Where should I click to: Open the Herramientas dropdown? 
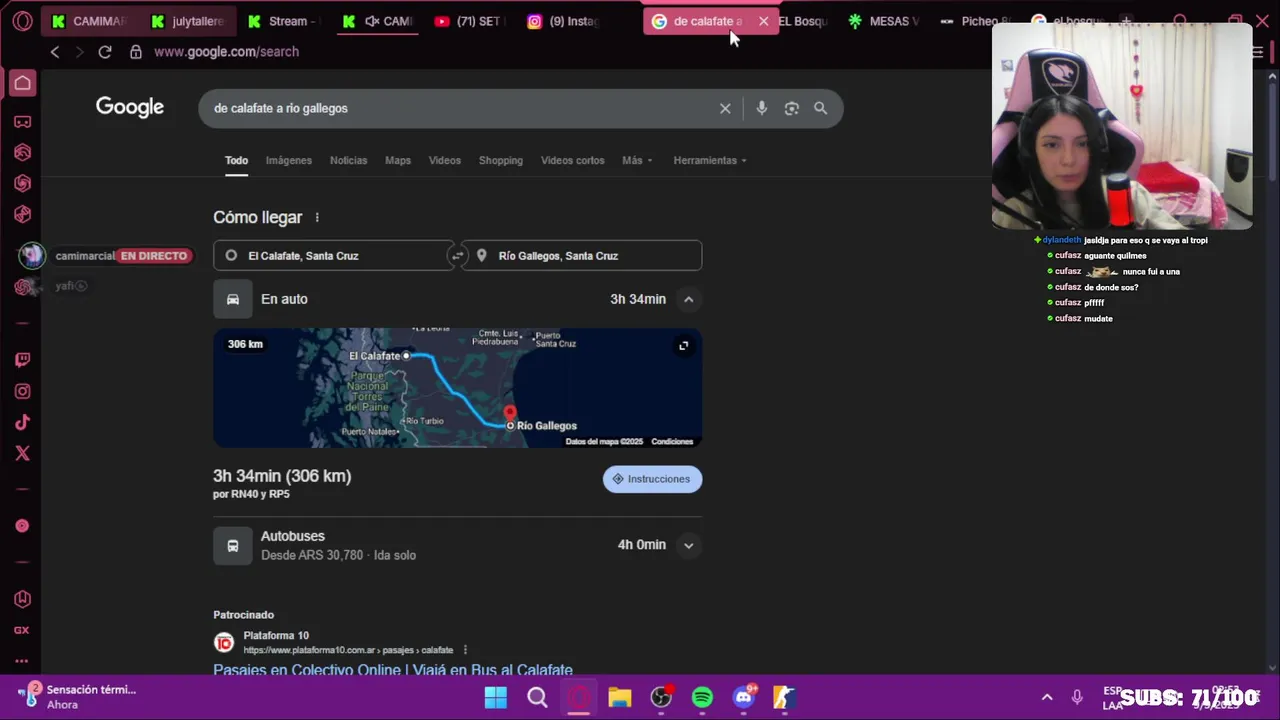(x=710, y=160)
